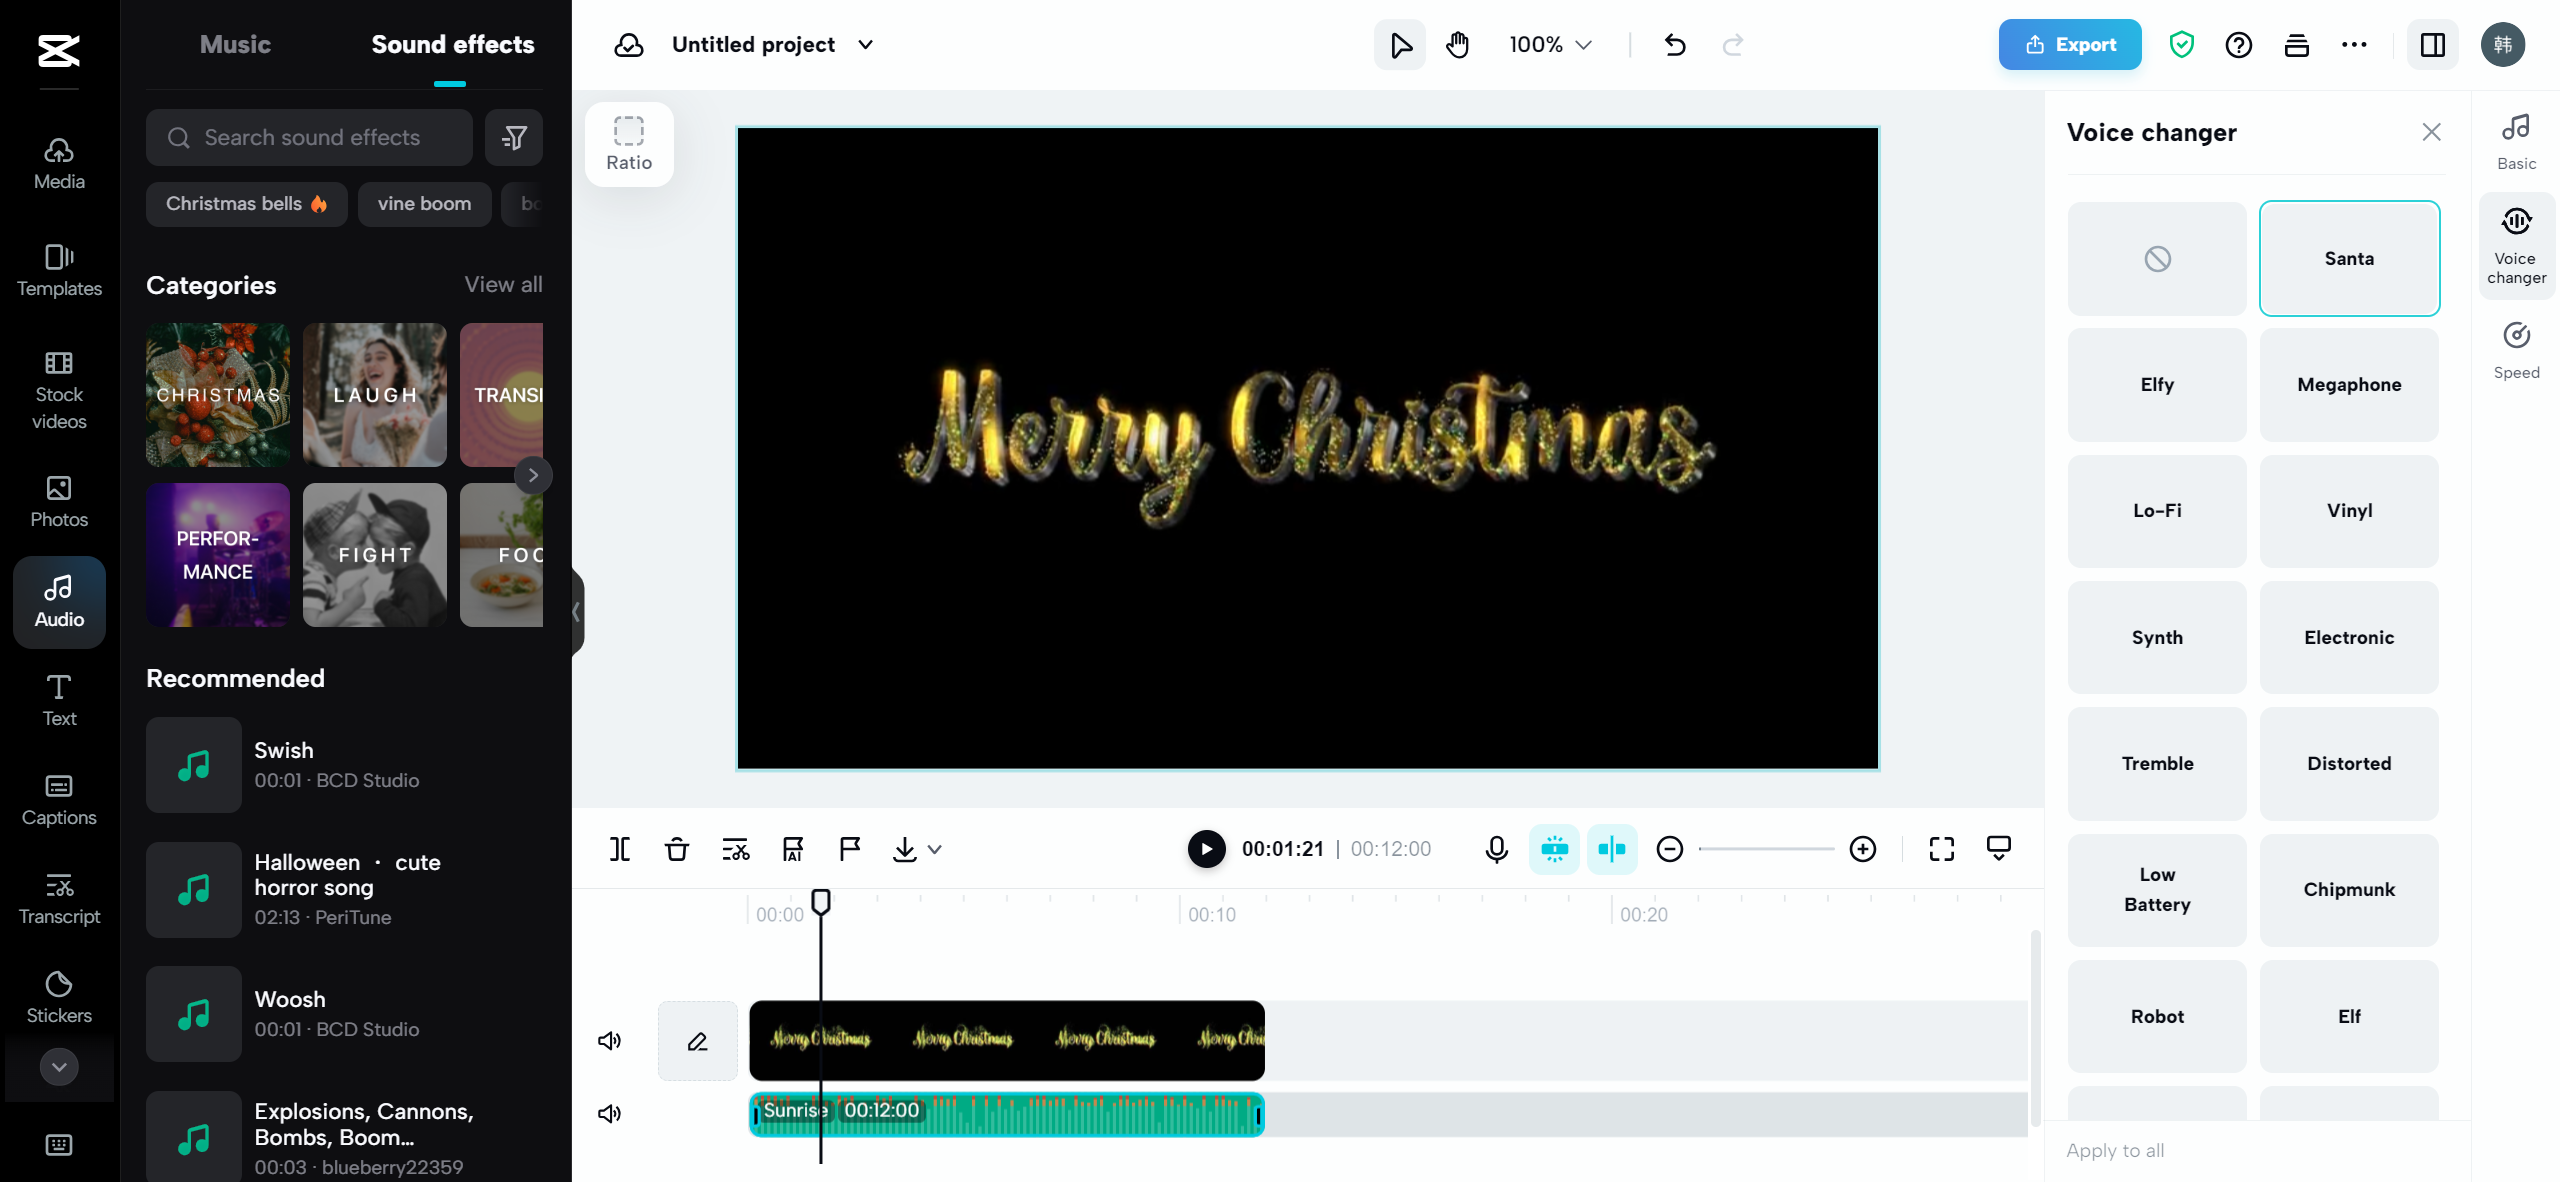Viewport: 2560px width, 1182px height.
Task: Start voice recording with the microphone icon
Action: [x=1495, y=849]
